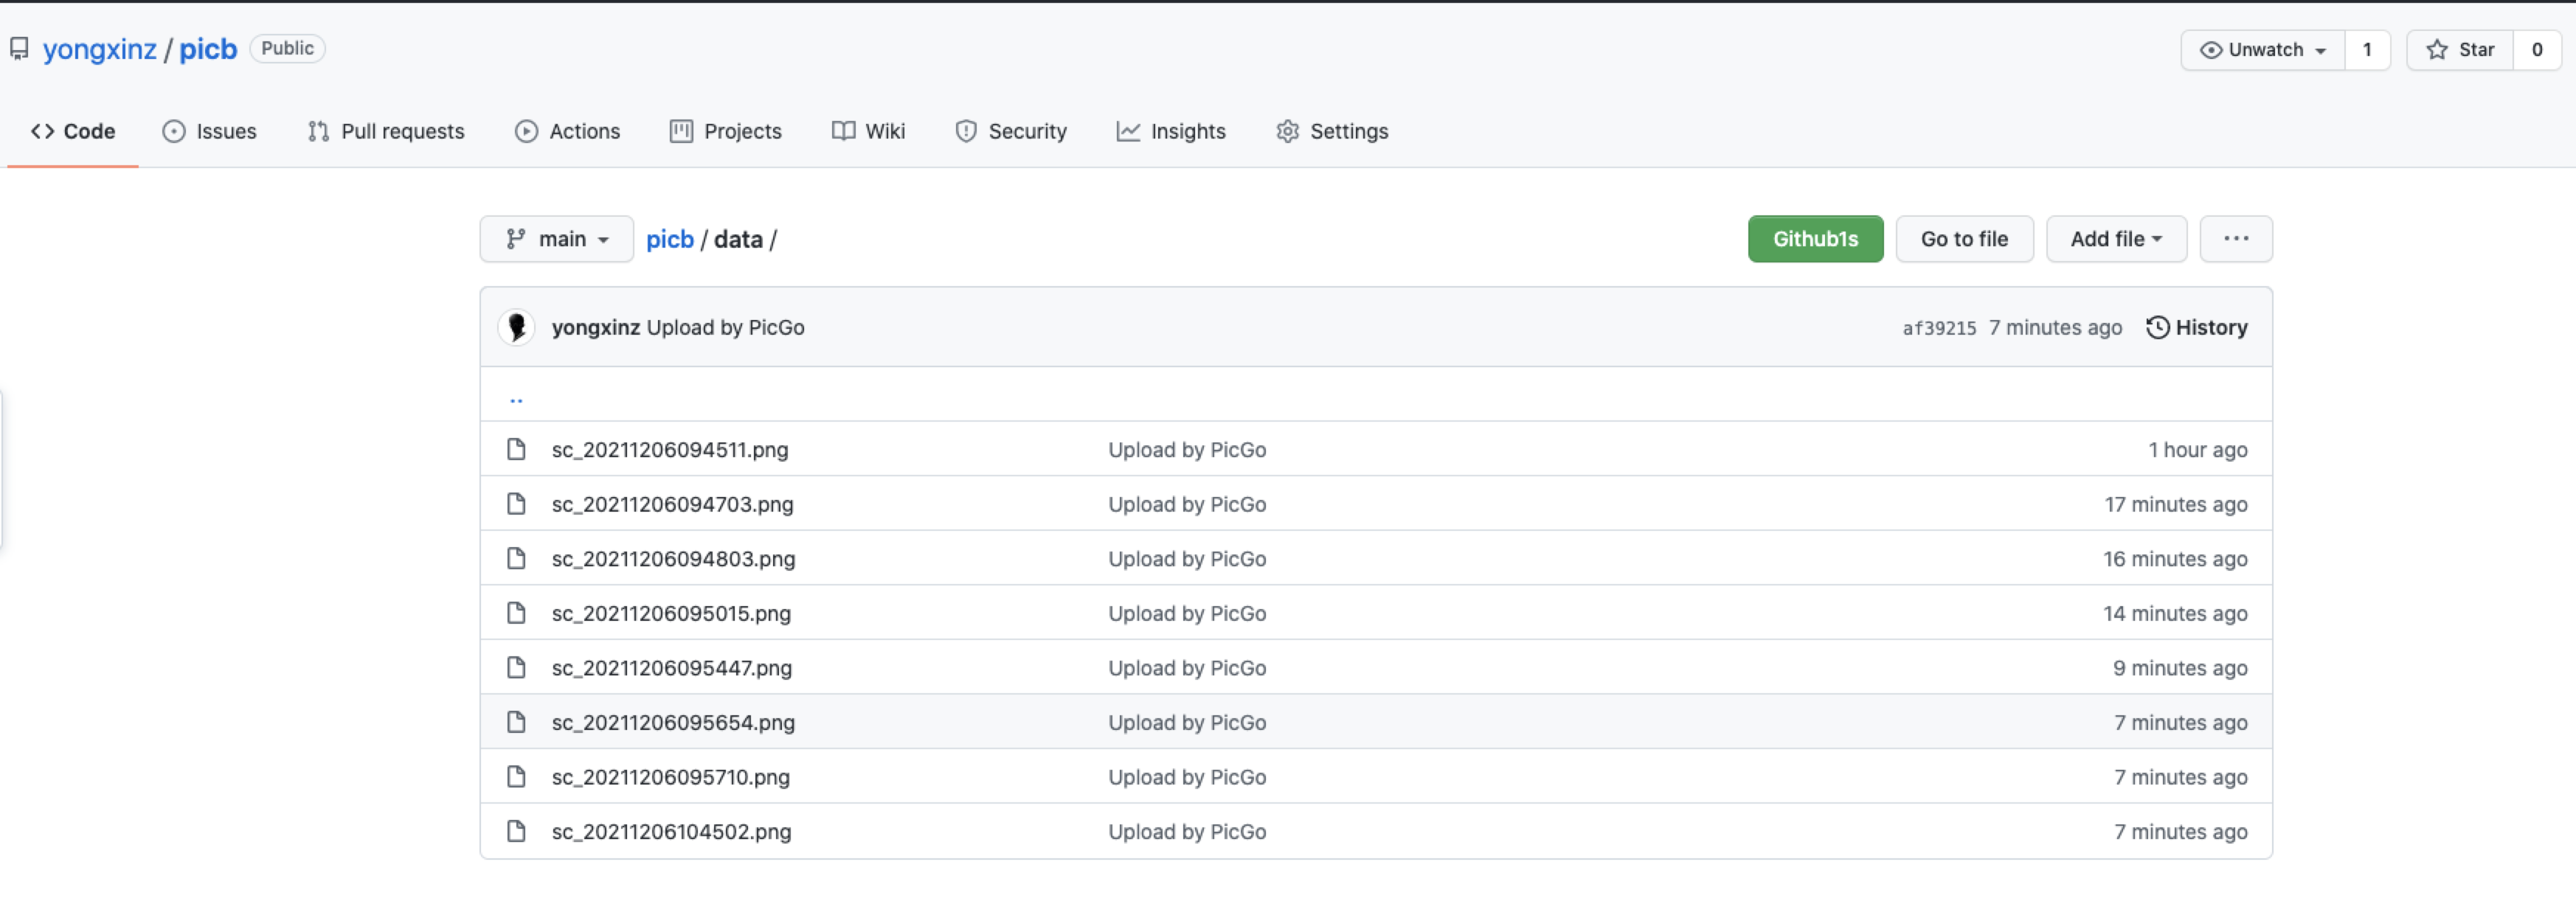Switch to the Pull requests tab
The image size is (2576, 904).
pyautogui.click(x=386, y=131)
